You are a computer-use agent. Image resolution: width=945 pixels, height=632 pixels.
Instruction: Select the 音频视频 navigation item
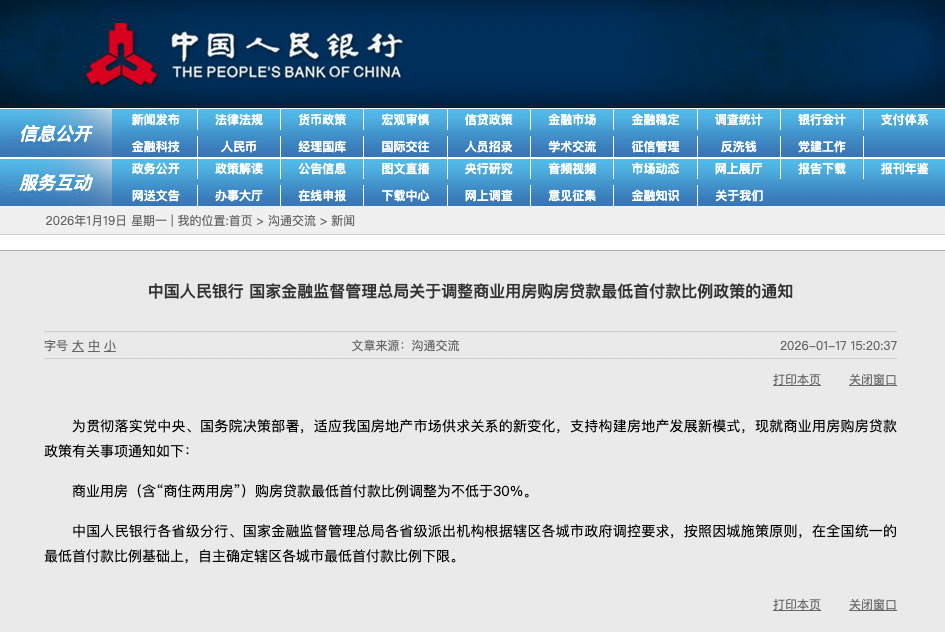[572, 169]
